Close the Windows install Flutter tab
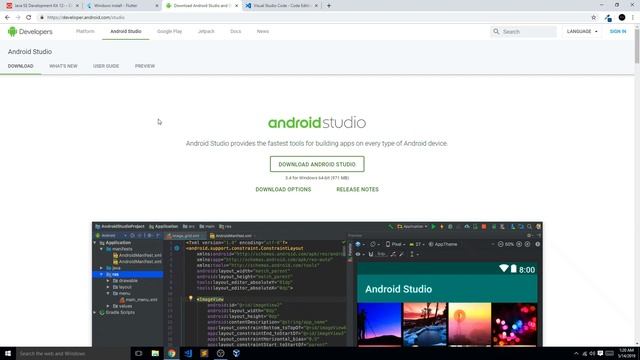The image size is (640, 360). (x=157, y=6)
